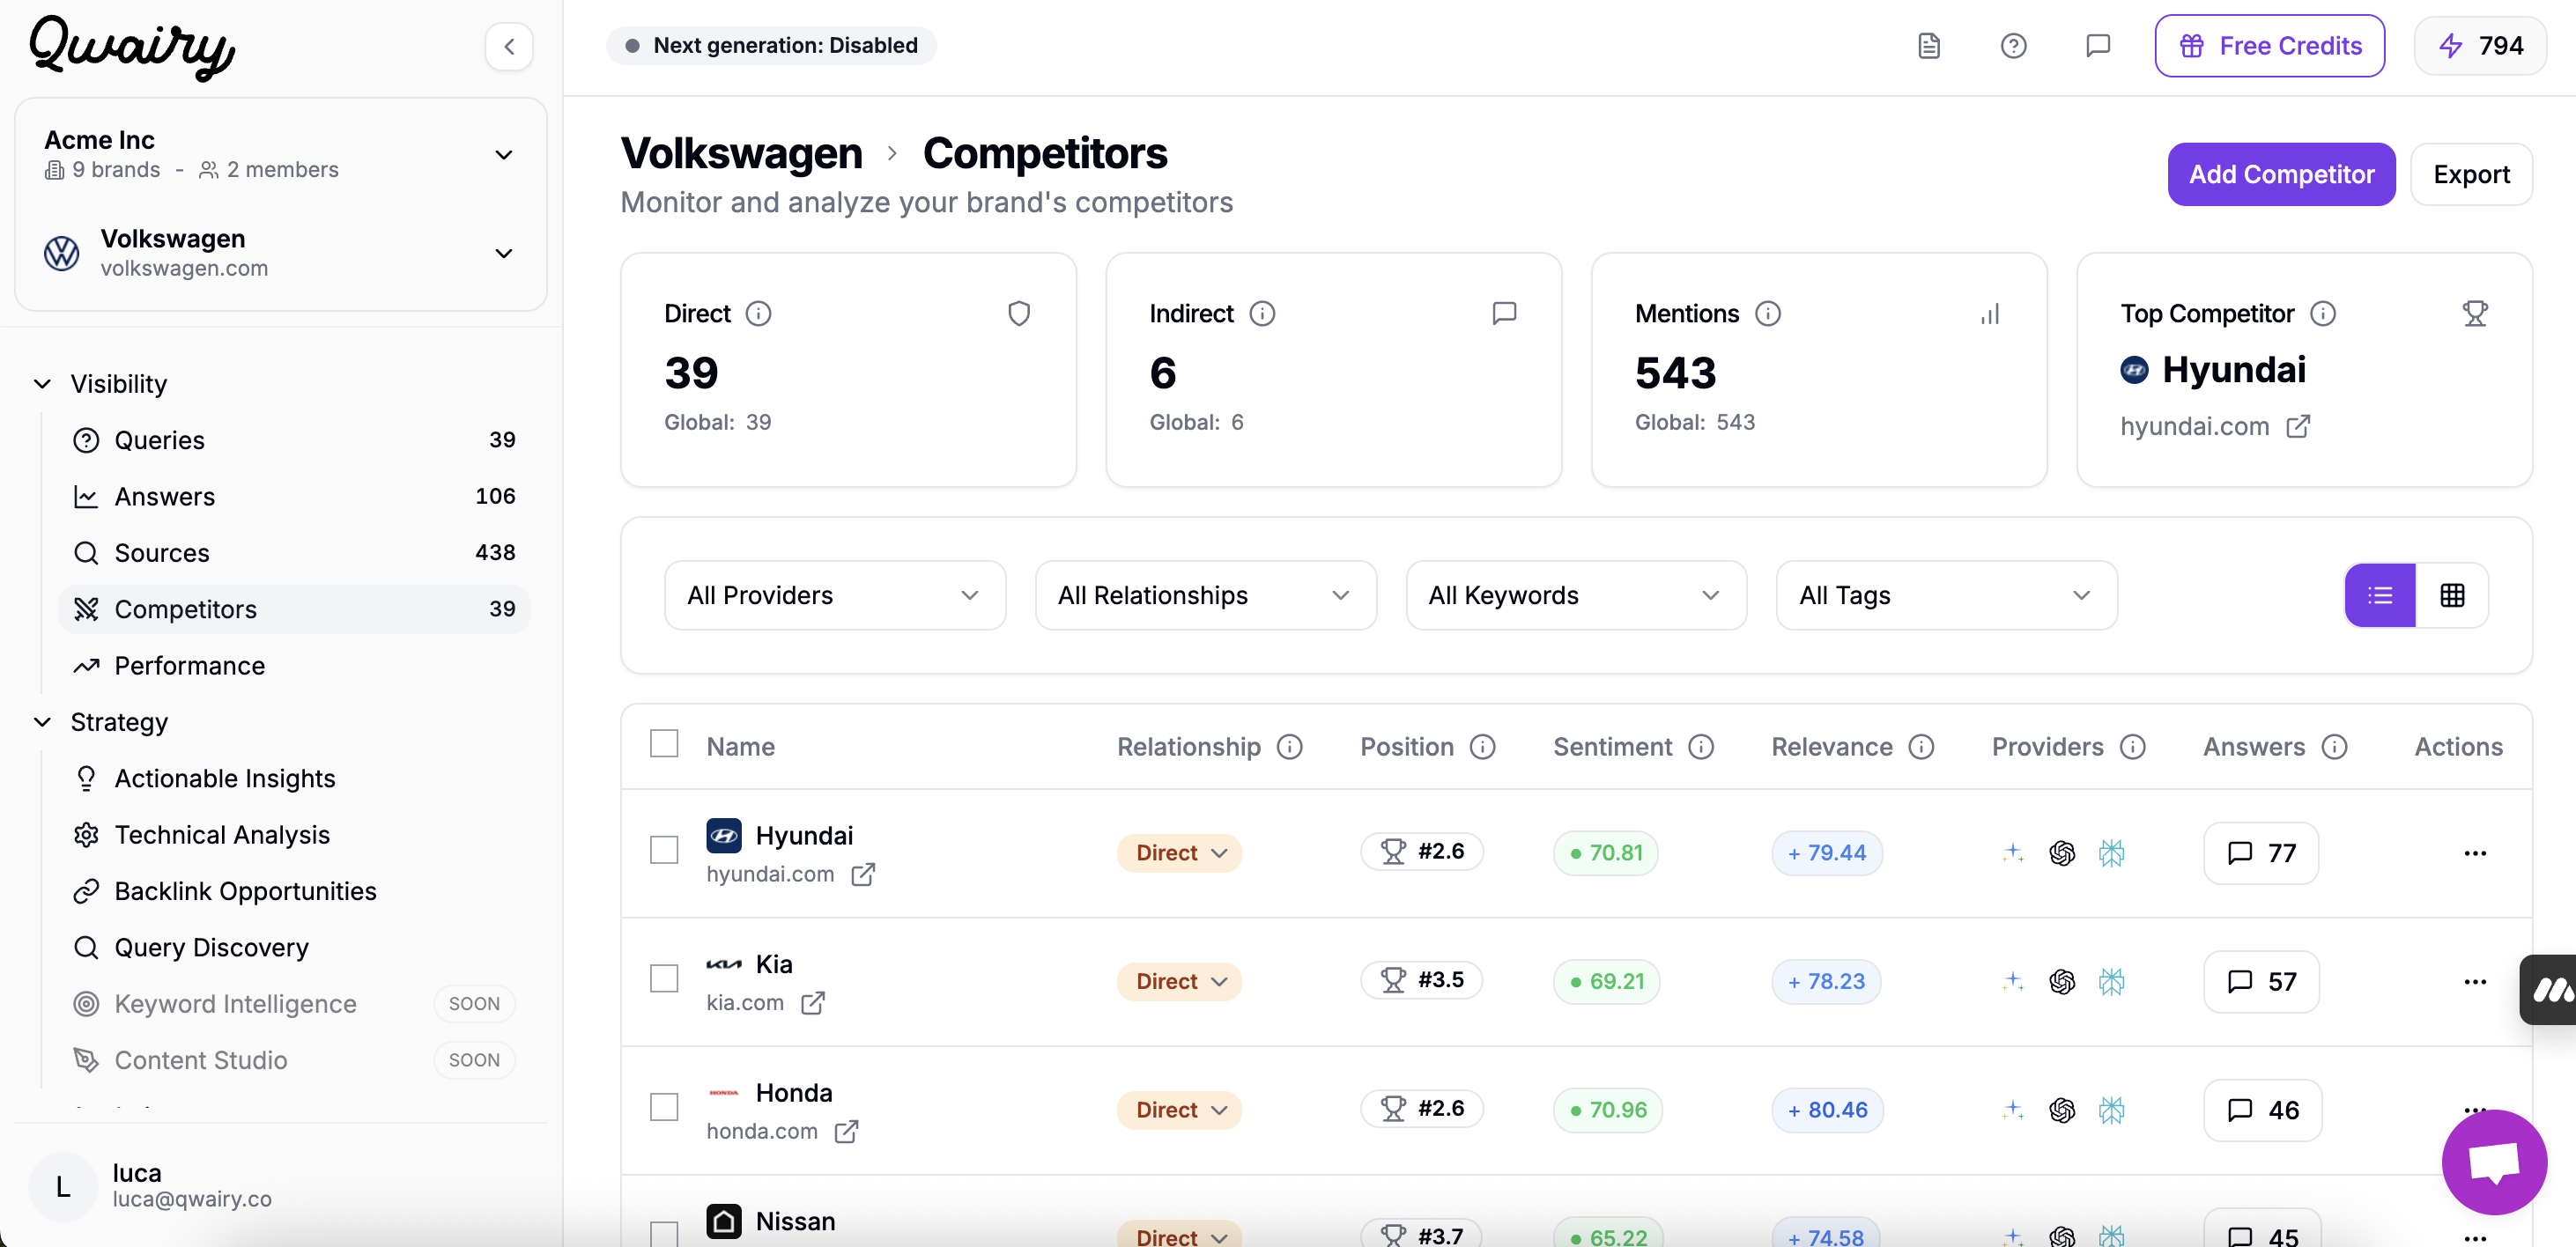This screenshot has width=2576, height=1247.
Task: Switch to list view
Action: click(x=2380, y=596)
